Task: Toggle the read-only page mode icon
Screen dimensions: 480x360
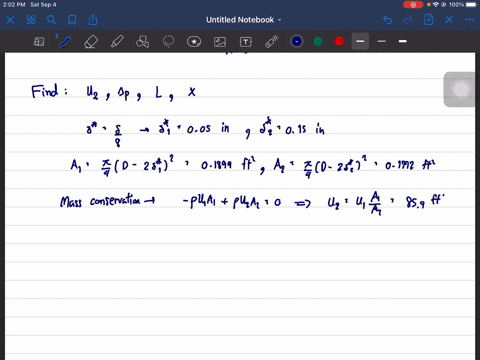Action: pos(39,42)
